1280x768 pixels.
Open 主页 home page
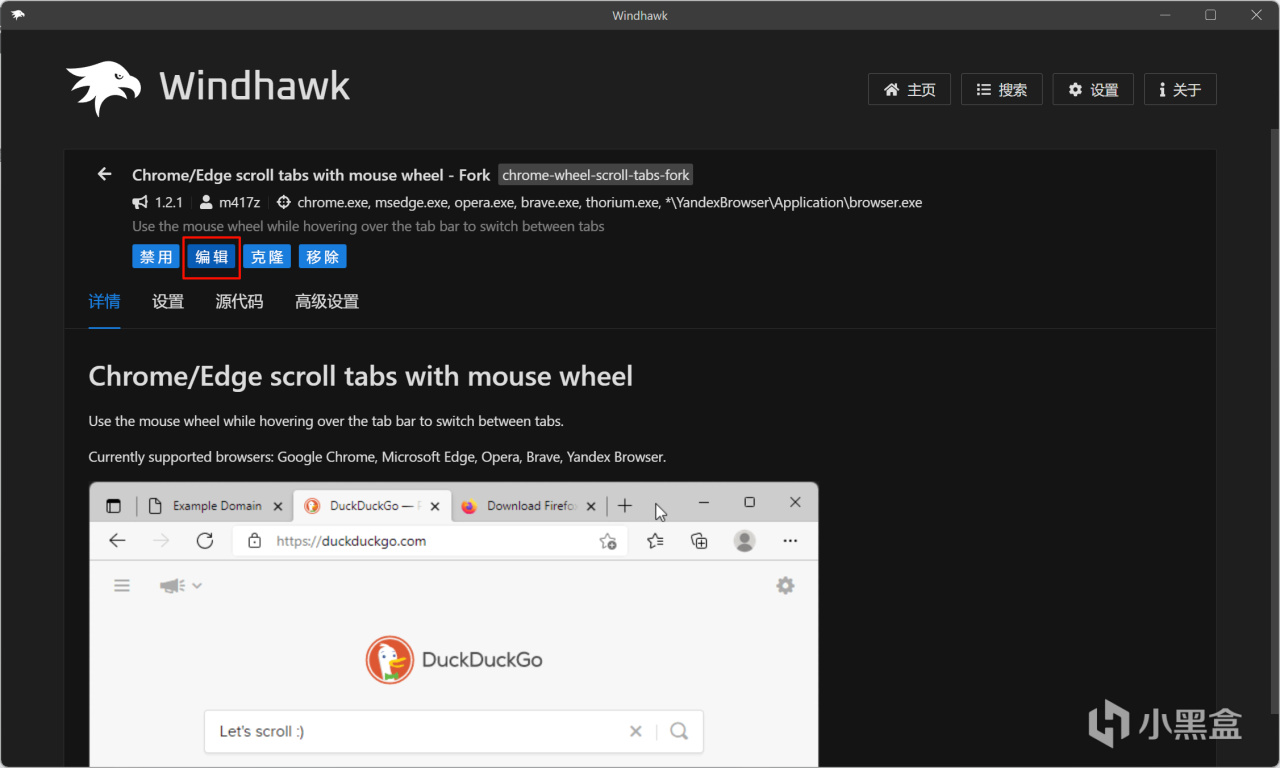[909, 89]
